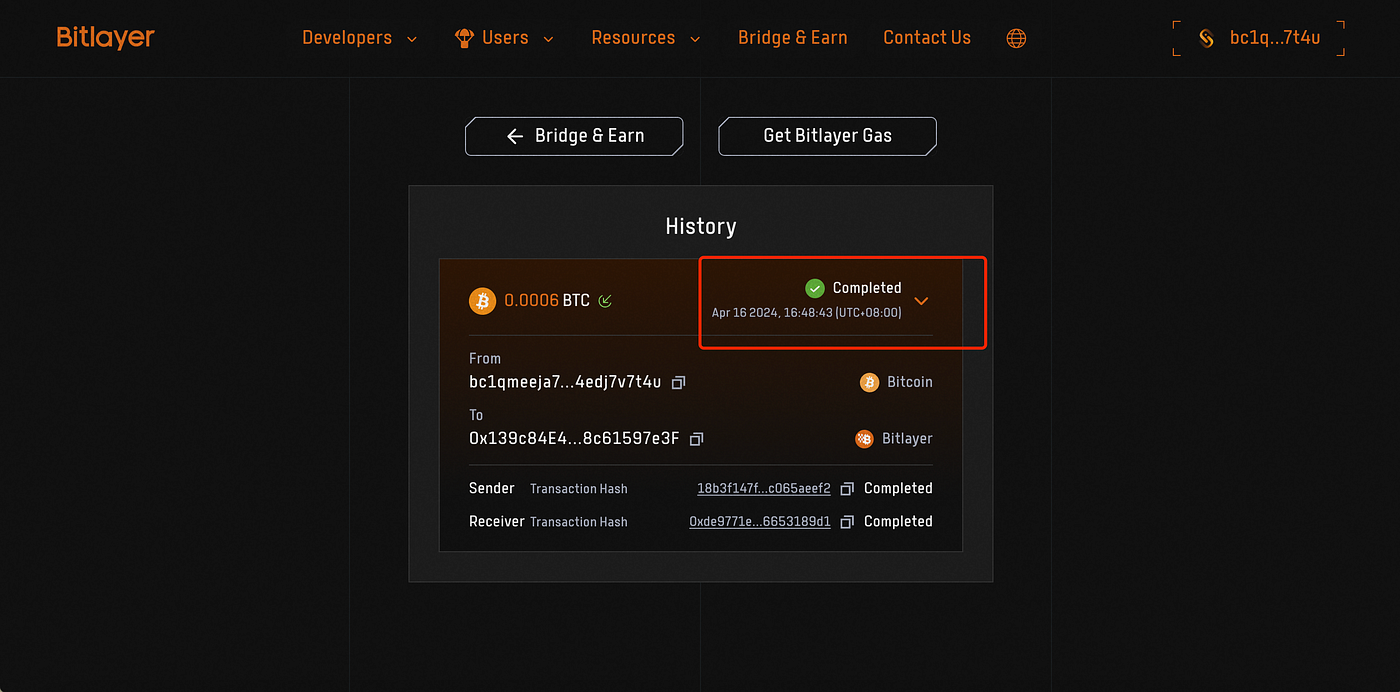Click the Bitcoin network icon
Screen dimensions: 1400x692
pos(868,382)
